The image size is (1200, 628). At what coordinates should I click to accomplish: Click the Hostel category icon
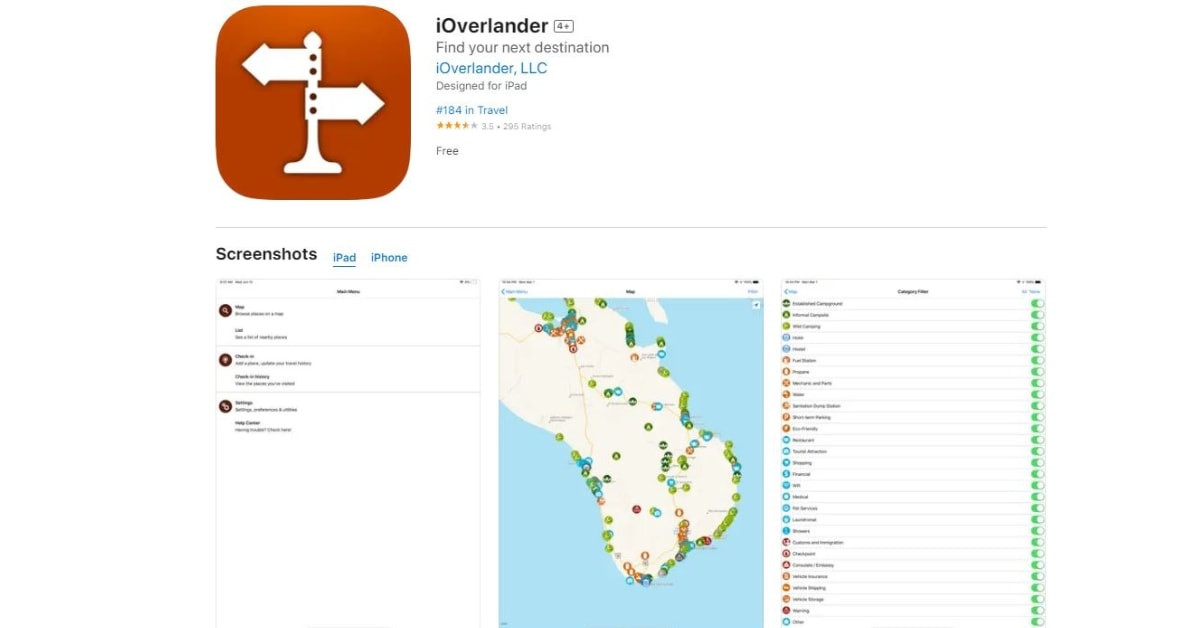(x=786, y=349)
